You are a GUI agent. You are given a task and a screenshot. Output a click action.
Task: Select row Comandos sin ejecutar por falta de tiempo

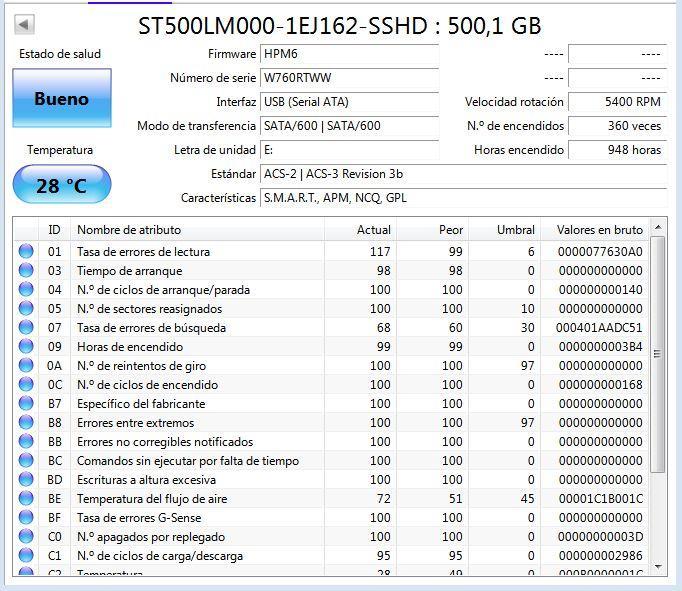331,461
